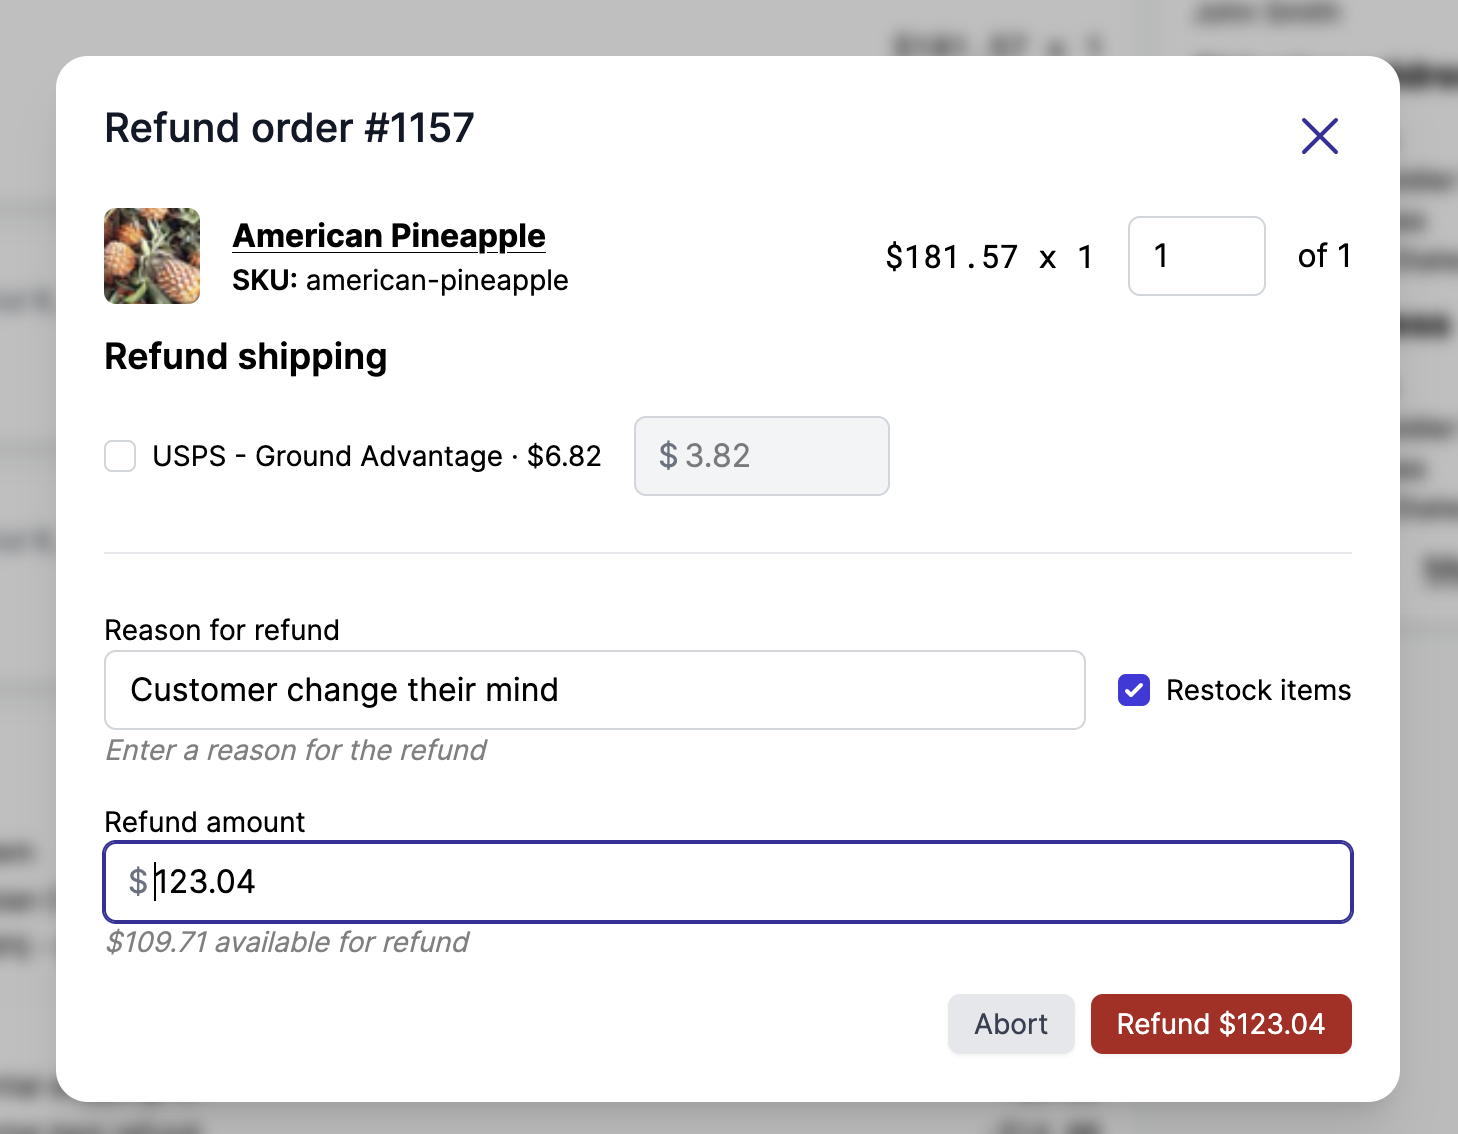Click the $181.57 price label

pyautogui.click(x=951, y=256)
